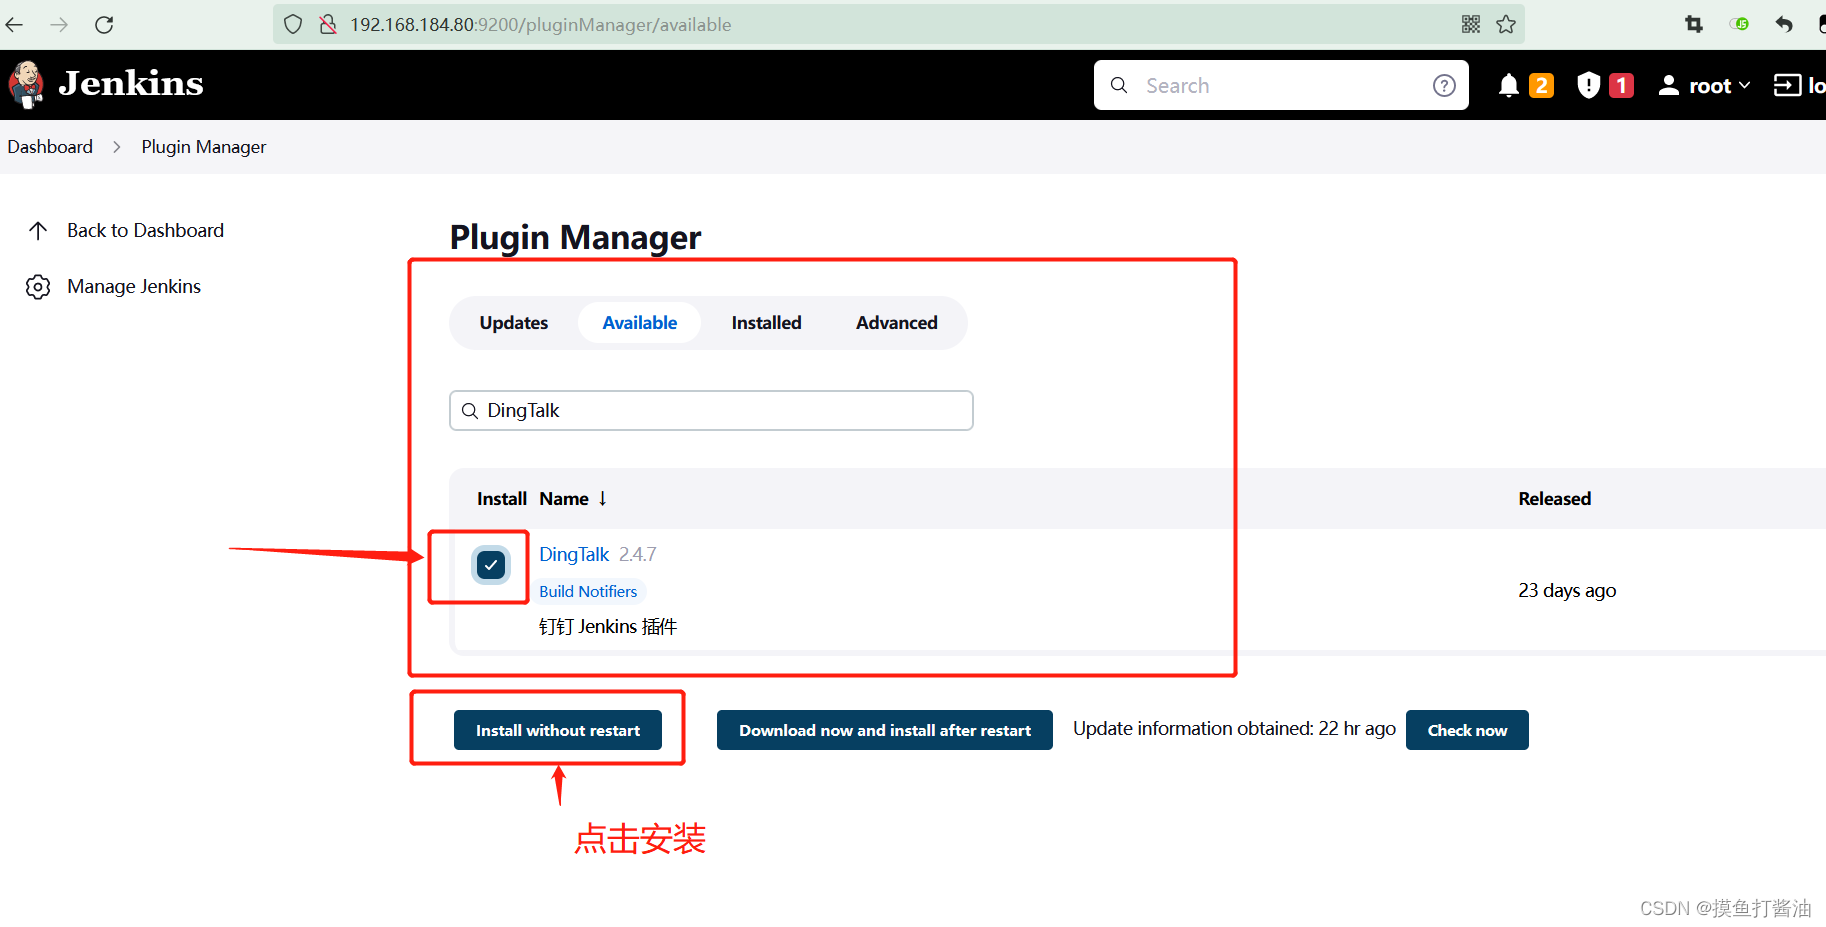
Task: Switch to the Installed tab
Action: 766,323
